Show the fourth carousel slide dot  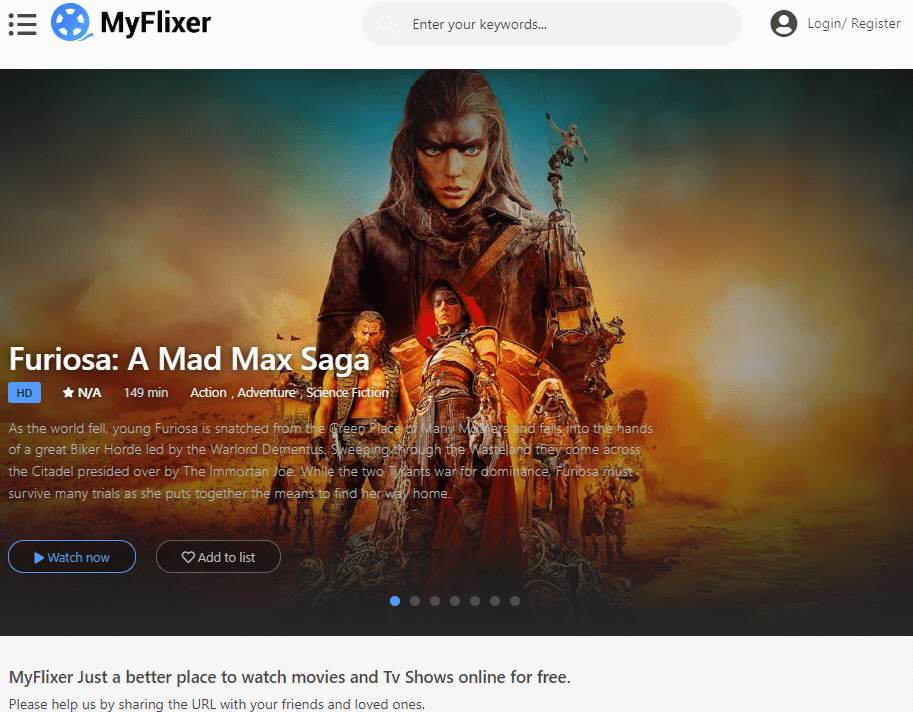pos(455,601)
